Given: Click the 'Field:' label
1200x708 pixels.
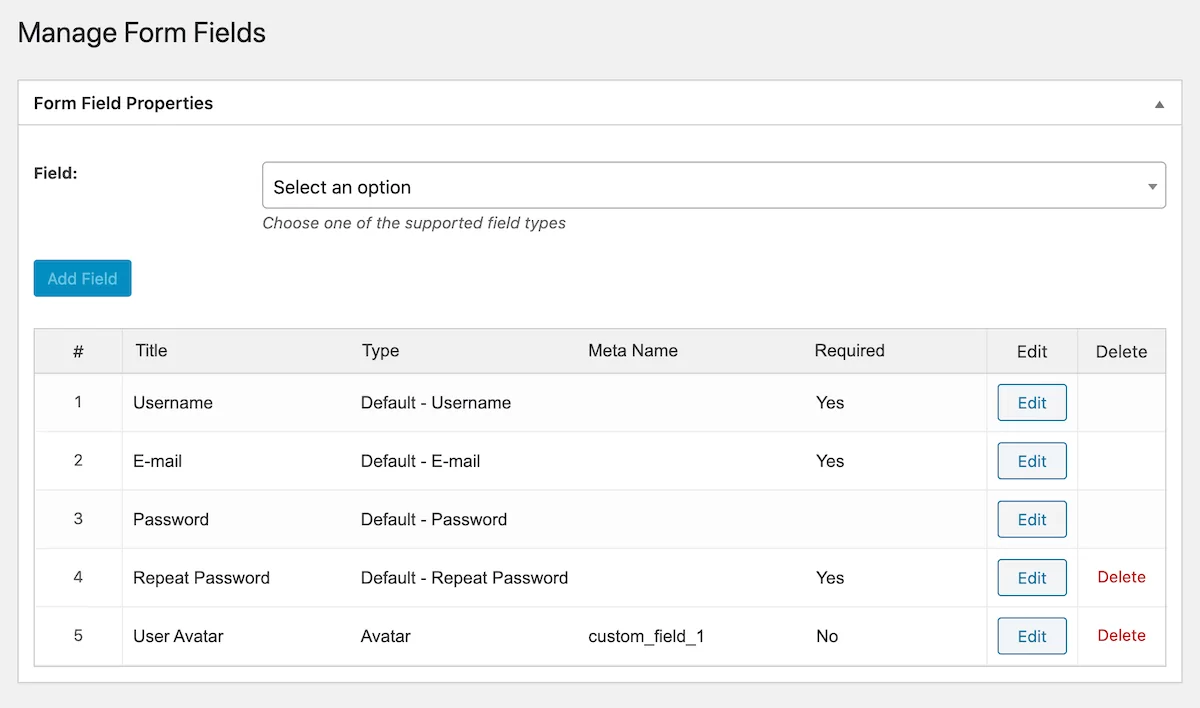Looking at the screenshot, I should [56, 172].
